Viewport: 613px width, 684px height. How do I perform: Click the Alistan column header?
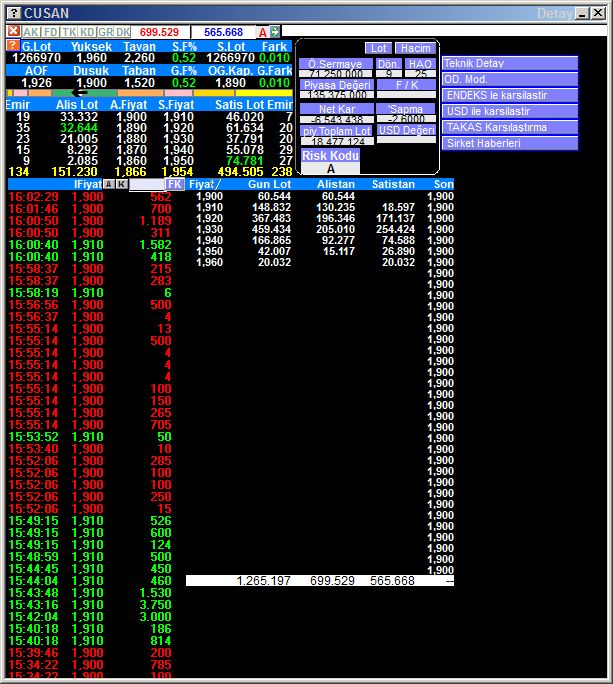(x=336, y=184)
